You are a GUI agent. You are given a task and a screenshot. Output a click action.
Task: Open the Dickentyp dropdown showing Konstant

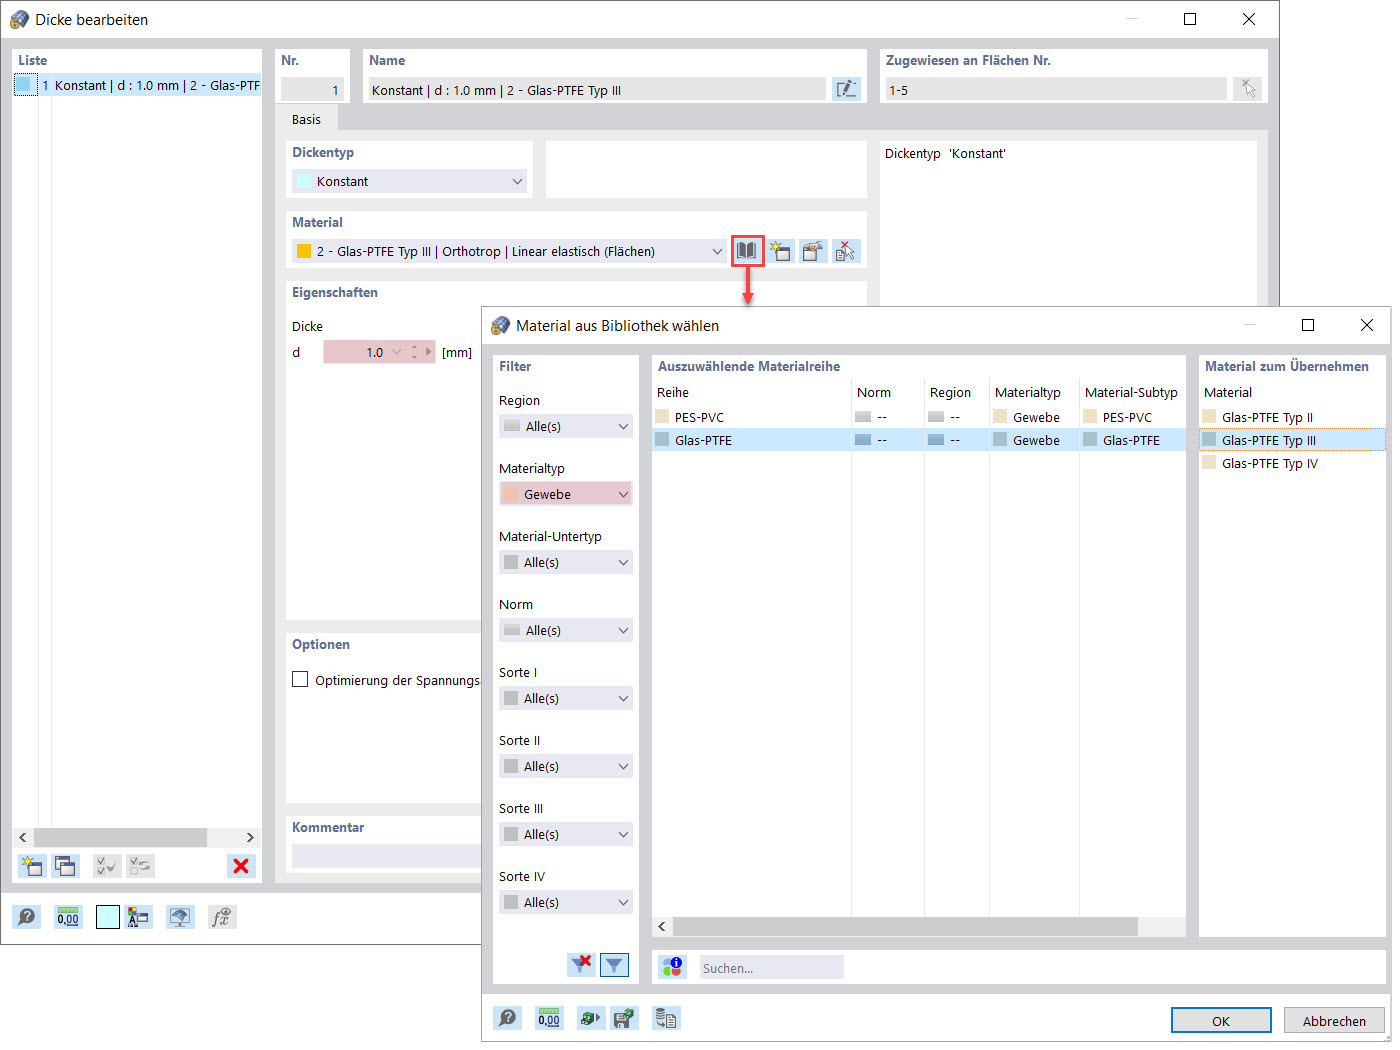tap(410, 181)
